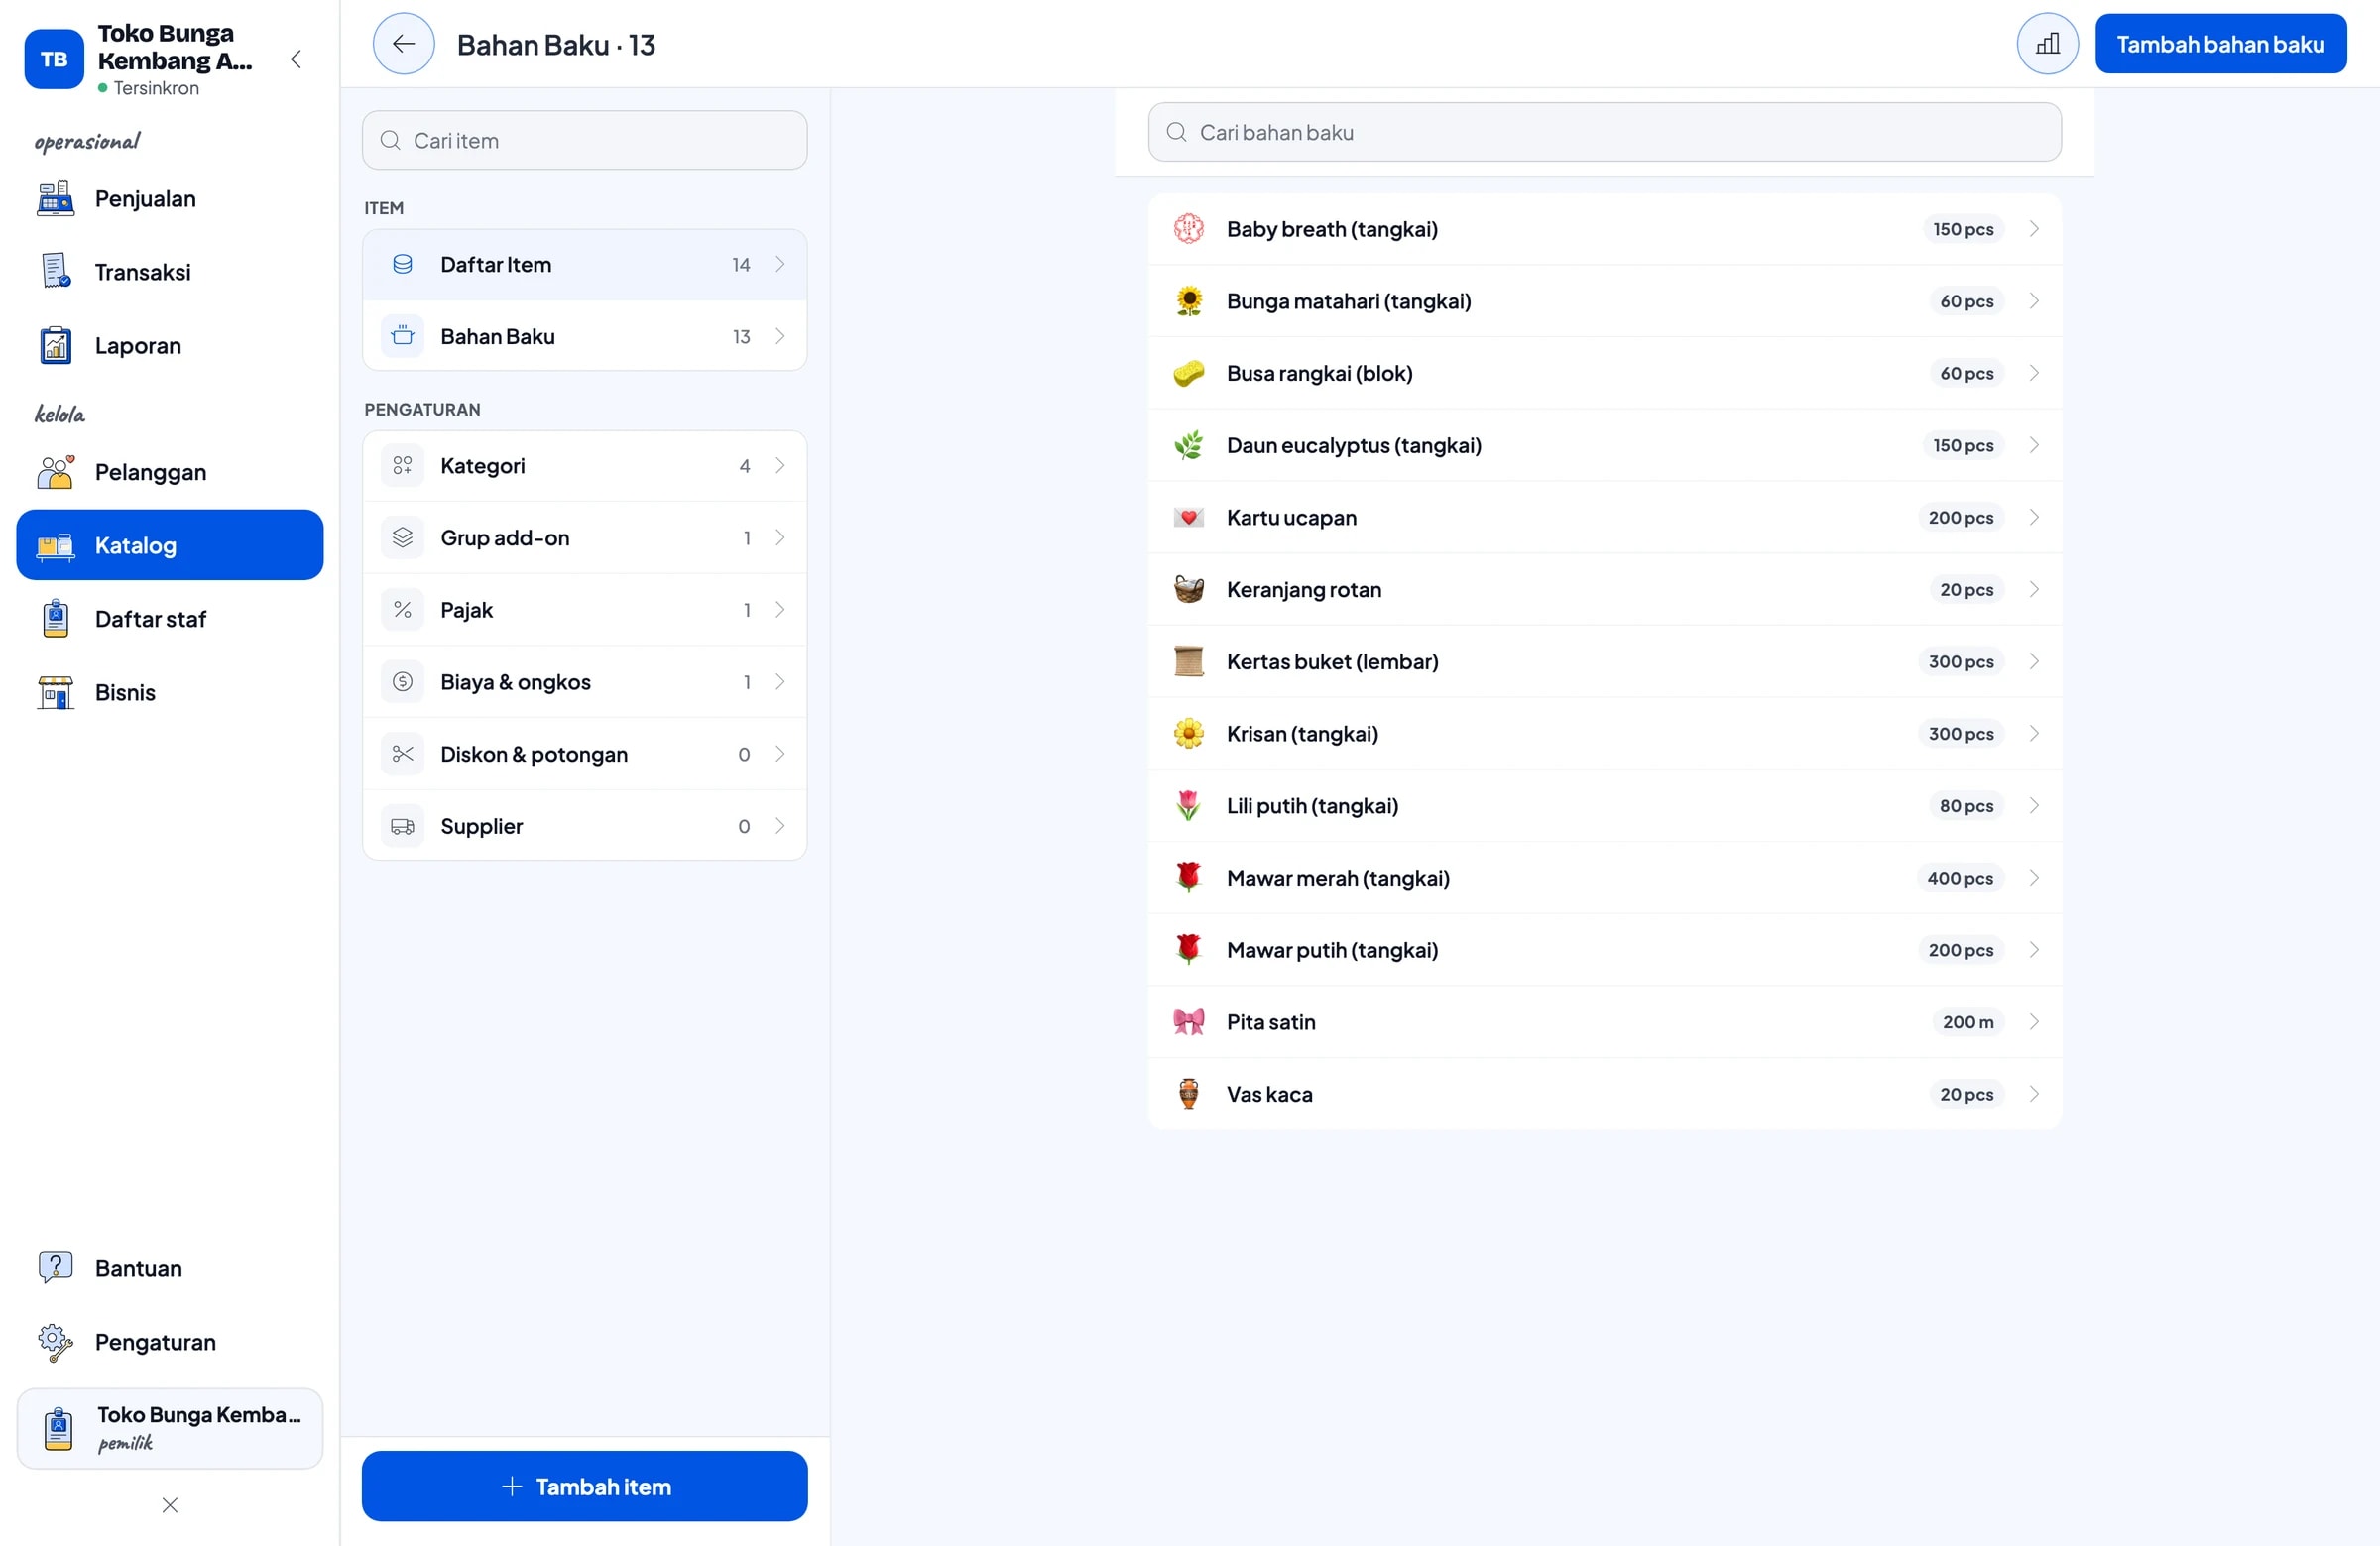The width and height of the screenshot is (2380, 1546).
Task: Open Mawar merah (tangkai) row
Action: click(x=1604, y=878)
